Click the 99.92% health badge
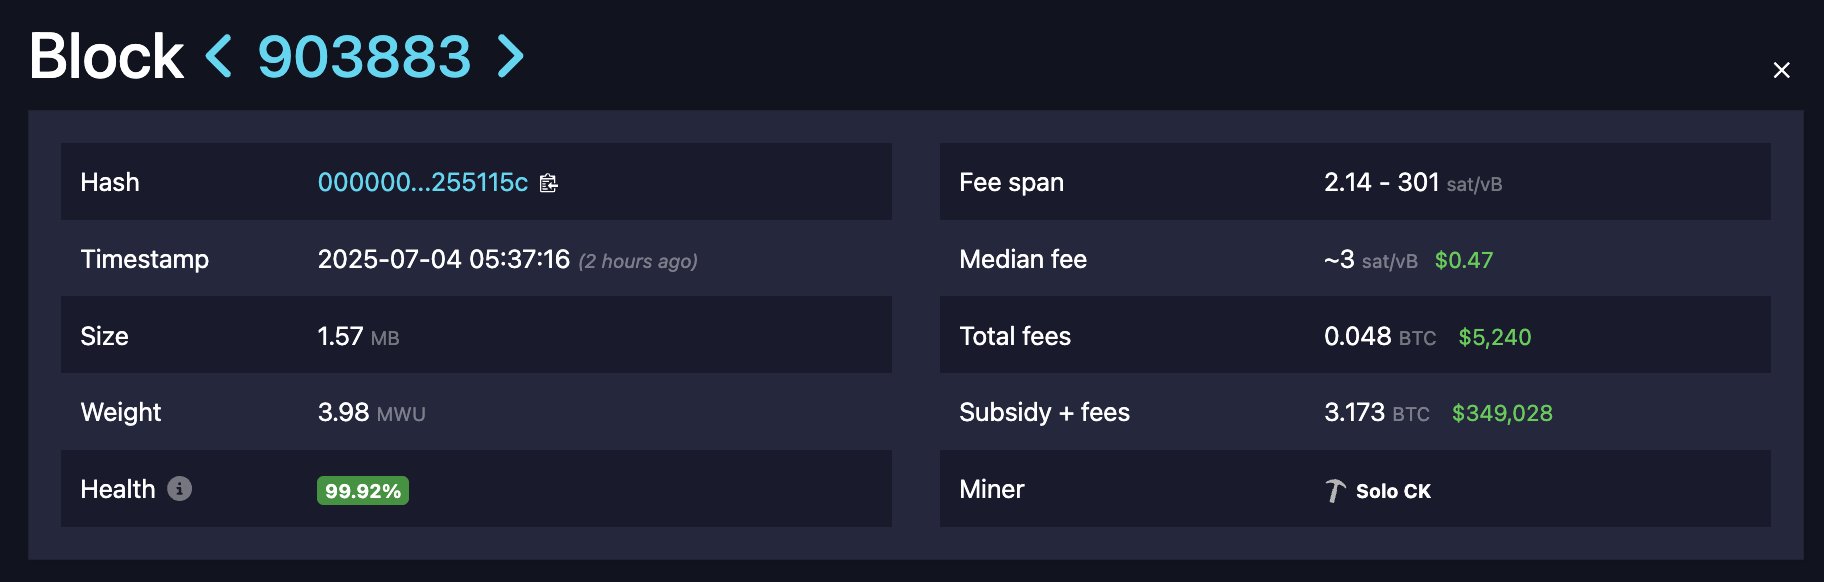This screenshot has height=582, width=1824. pyautogui.click(x=363, y=491)
